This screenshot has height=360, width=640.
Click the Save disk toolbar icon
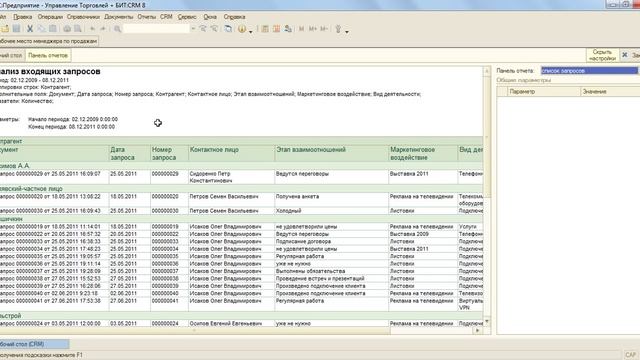tap(16, 29)
